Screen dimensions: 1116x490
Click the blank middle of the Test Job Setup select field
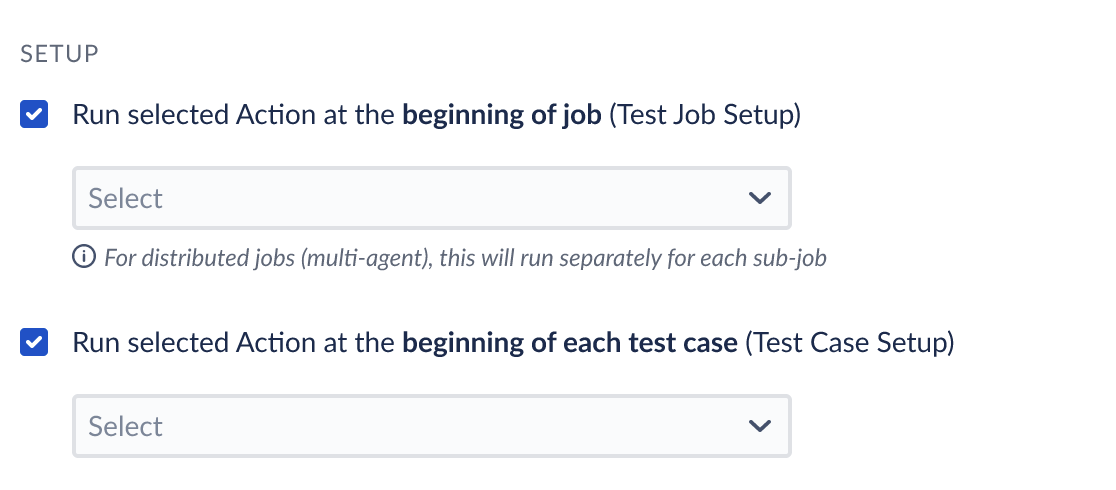tap(456, 198)
